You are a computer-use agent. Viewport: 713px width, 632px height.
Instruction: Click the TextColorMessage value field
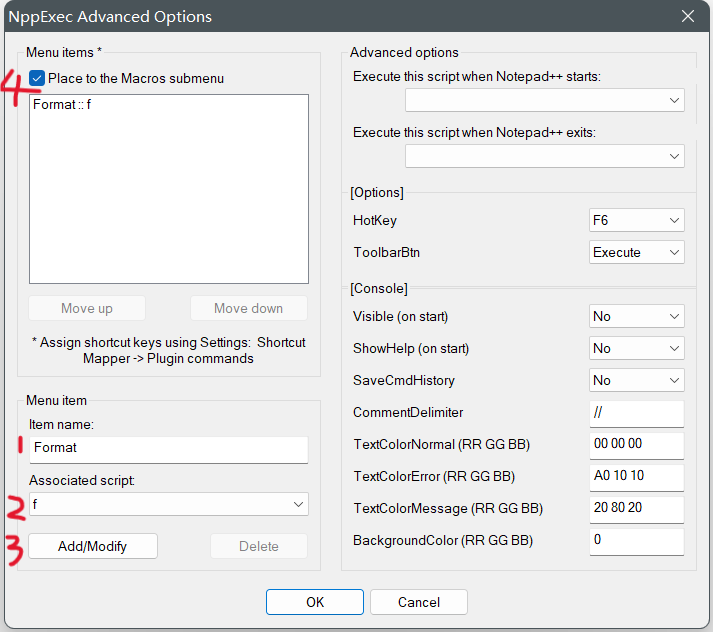pyautogui.click(x=637, y=509)
